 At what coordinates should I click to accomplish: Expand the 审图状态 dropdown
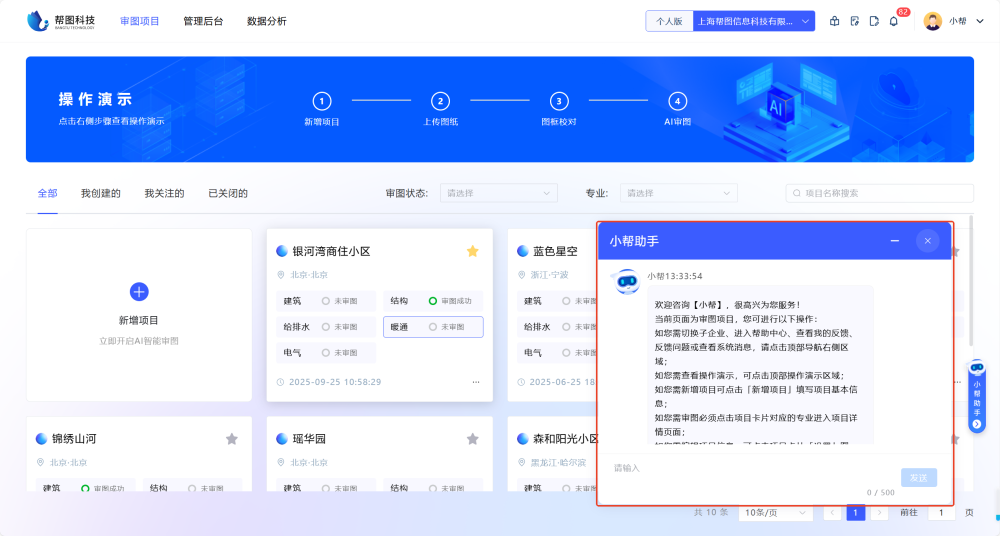pos(498,193)
